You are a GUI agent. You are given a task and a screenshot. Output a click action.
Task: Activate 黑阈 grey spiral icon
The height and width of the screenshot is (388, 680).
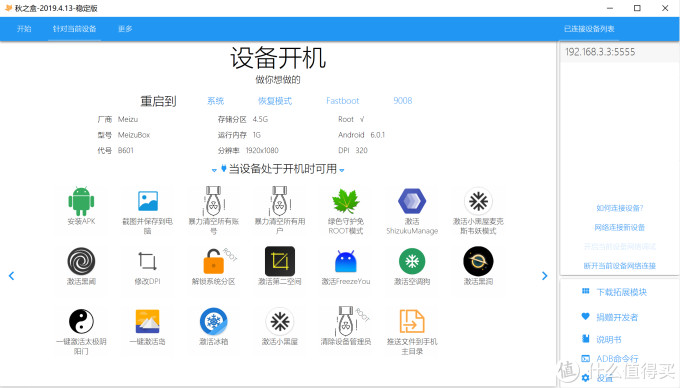[81, 261]
